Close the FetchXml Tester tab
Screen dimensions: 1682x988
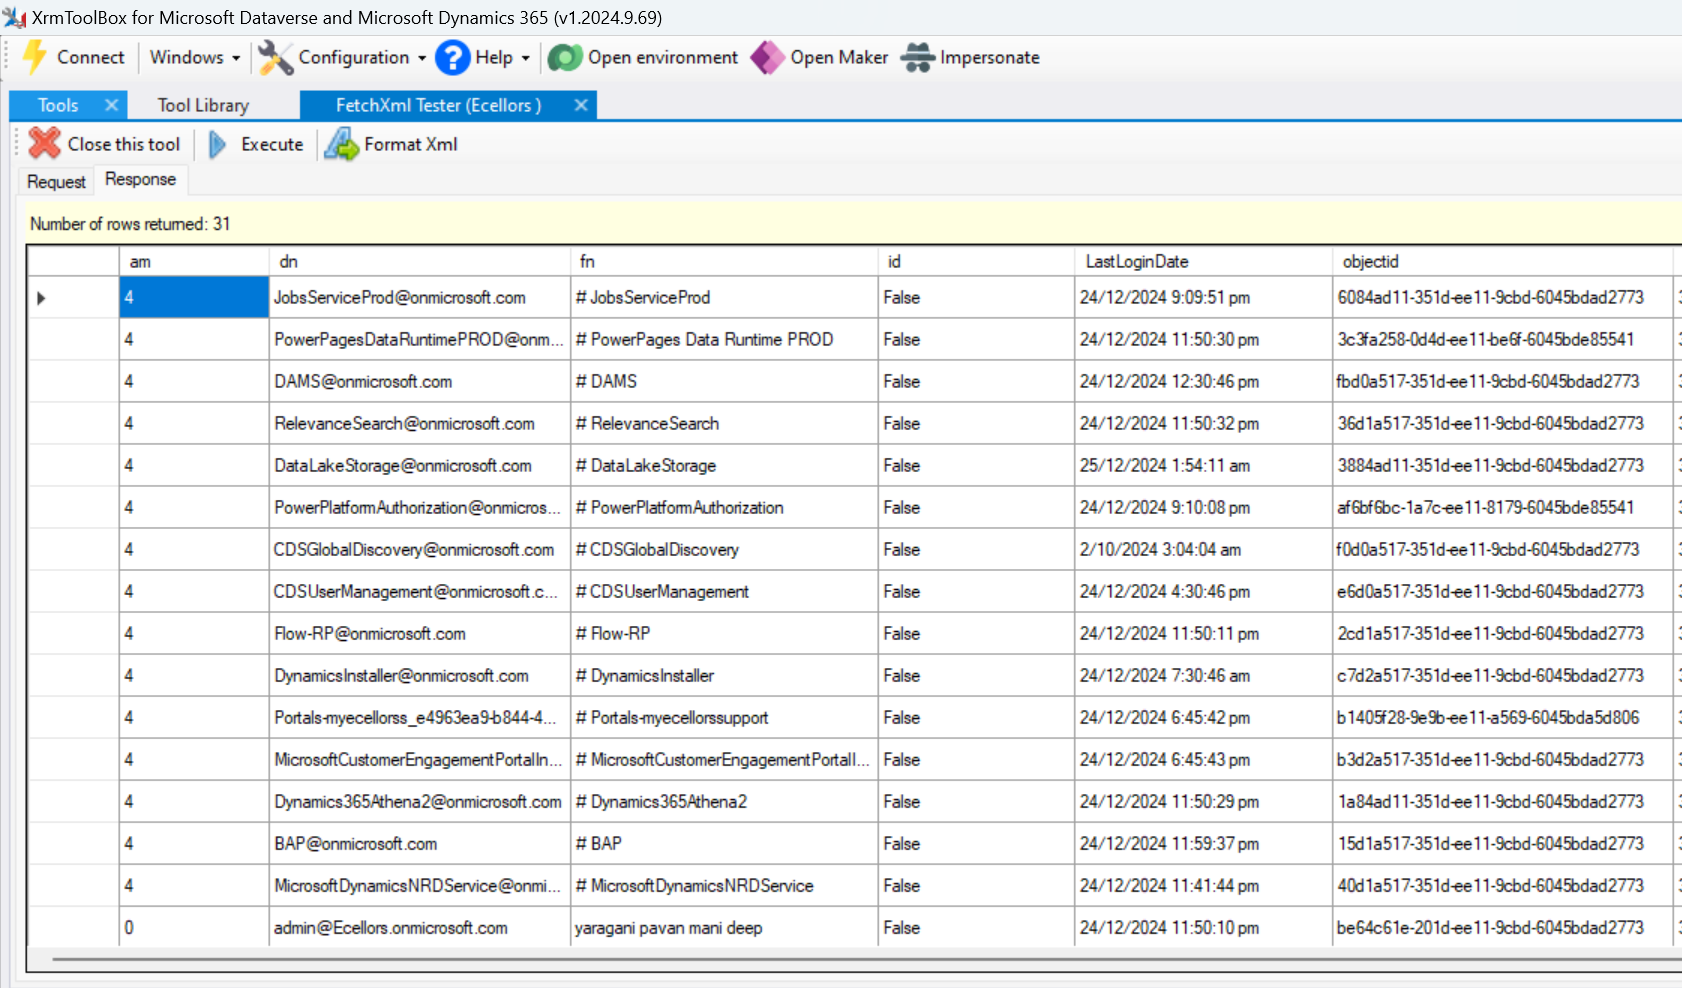tap(581, 105)
